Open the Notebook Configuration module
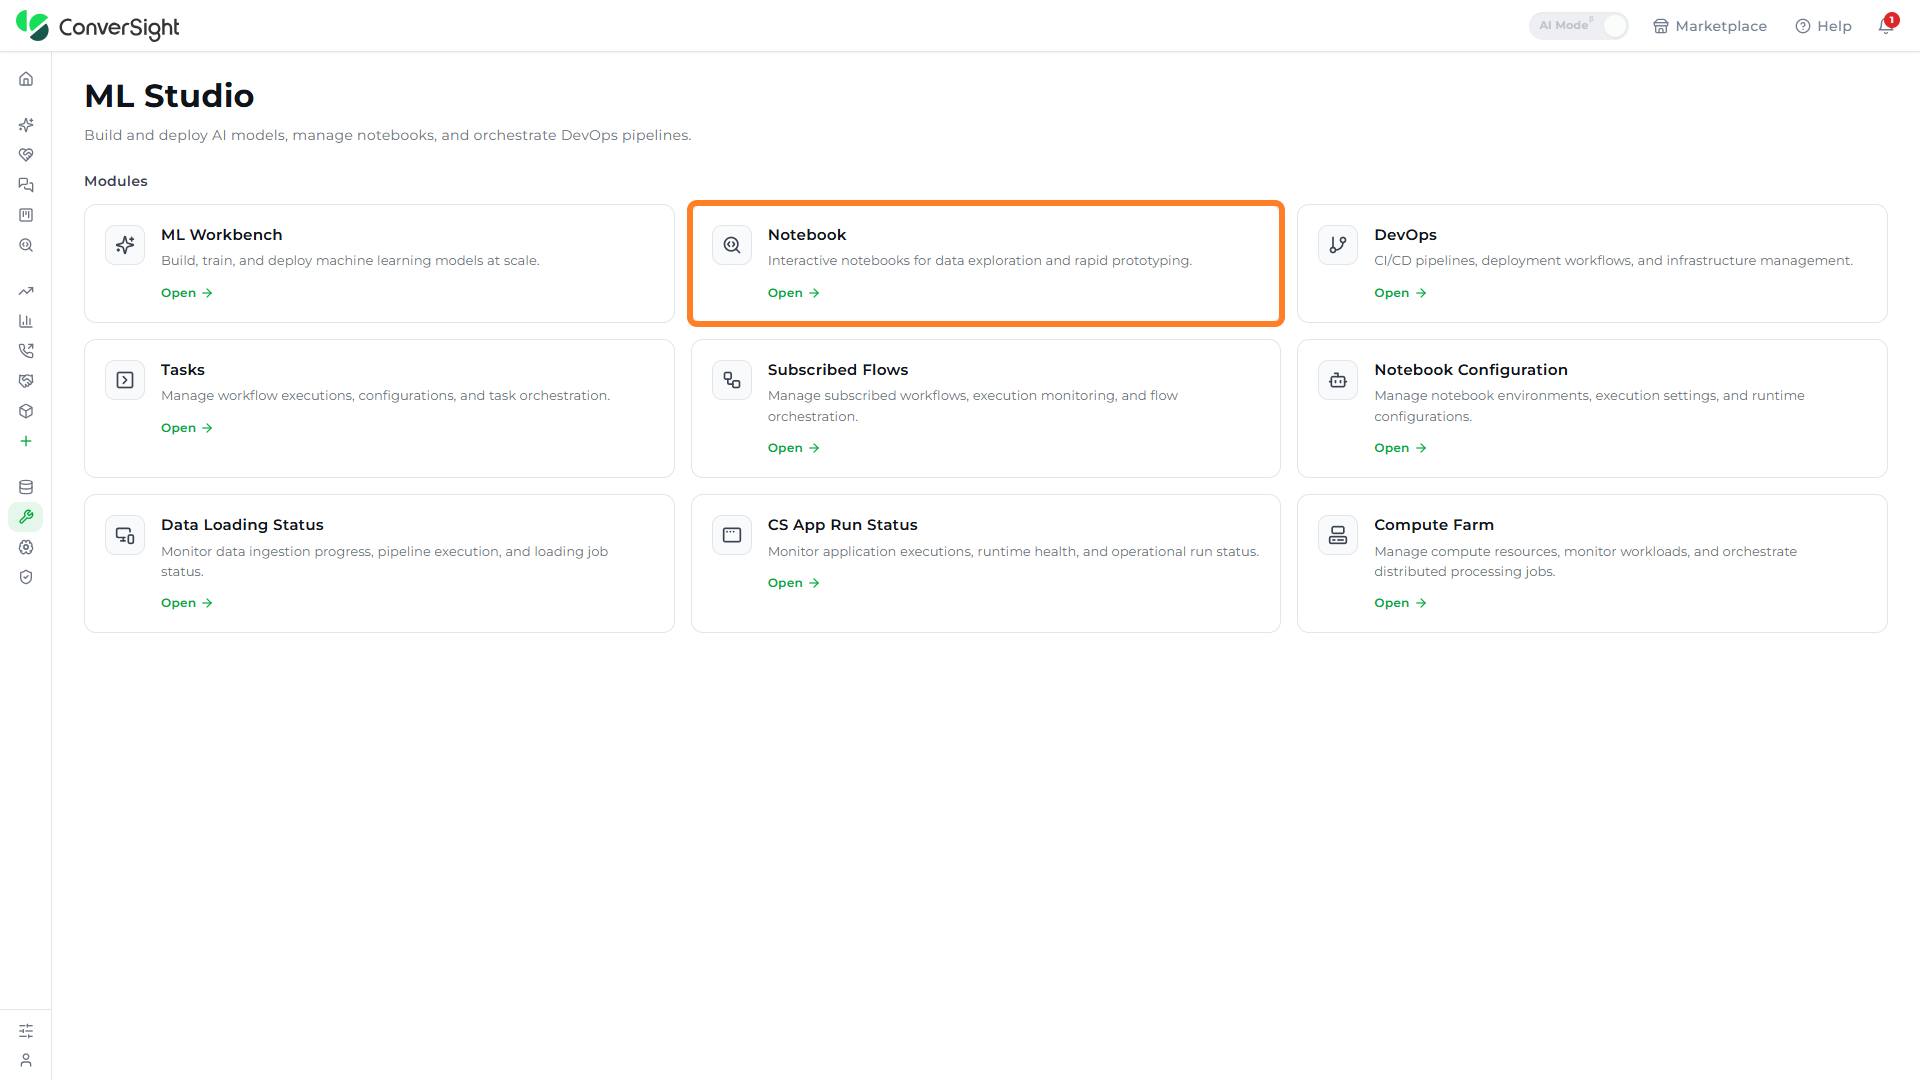Screen dimensions: 1920x1080 click(1592, 408)
